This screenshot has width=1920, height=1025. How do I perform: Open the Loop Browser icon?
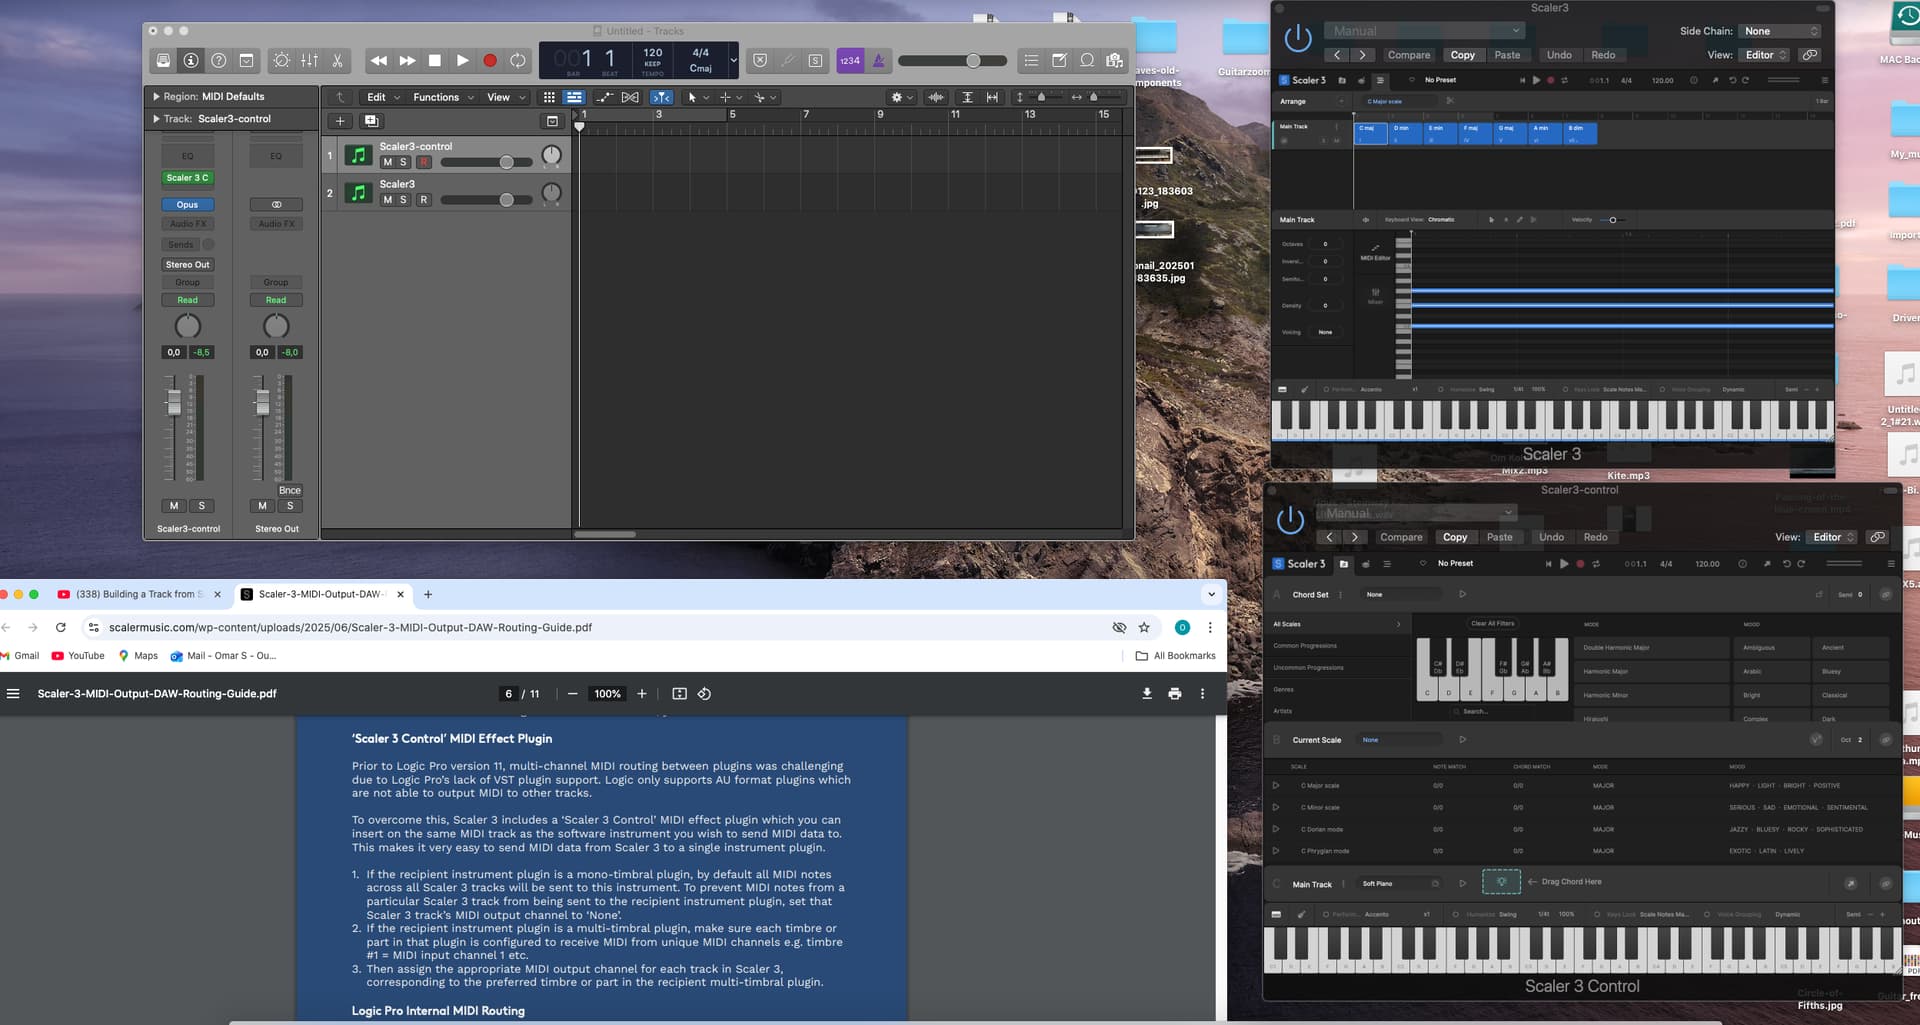[x=1087, y=61]
